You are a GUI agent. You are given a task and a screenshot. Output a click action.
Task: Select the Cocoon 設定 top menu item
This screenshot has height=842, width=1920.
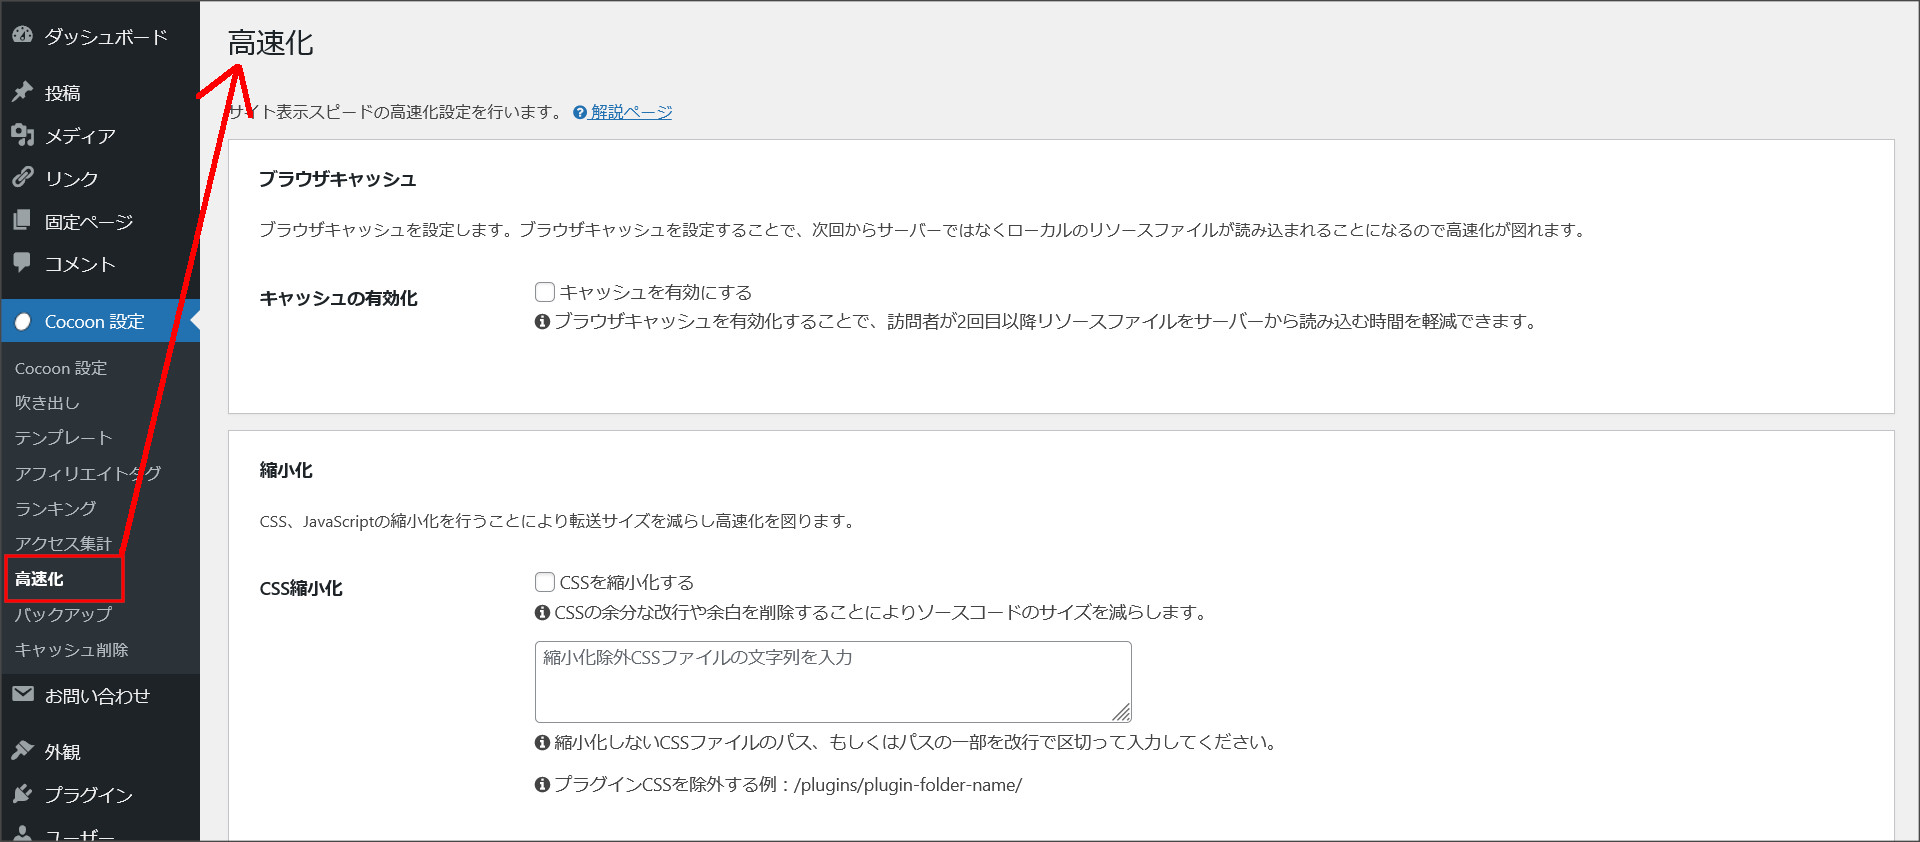point(100,321)
